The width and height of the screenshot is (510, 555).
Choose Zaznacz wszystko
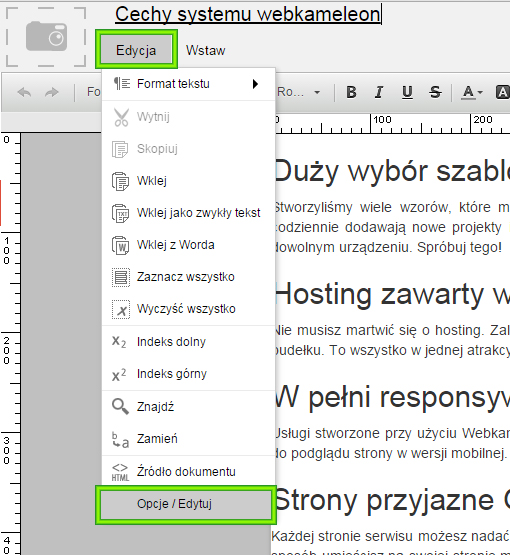(x=189, y=277)
